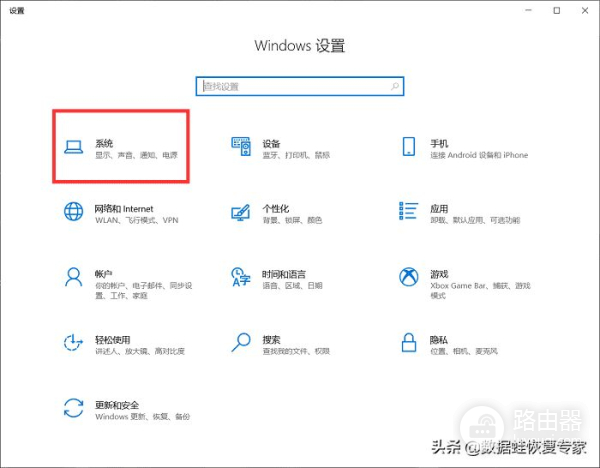Viewport: 600px width, 468px height.
Task: Close the 设置 window
Action: tap(585, 10)
